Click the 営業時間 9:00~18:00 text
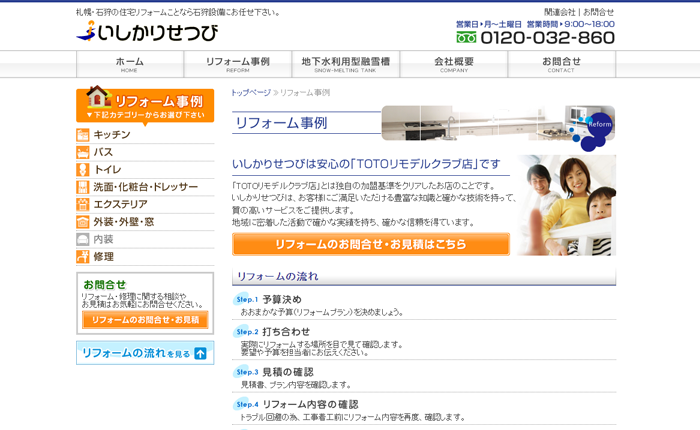The image size is (700, 430). (x=571, y=24)
